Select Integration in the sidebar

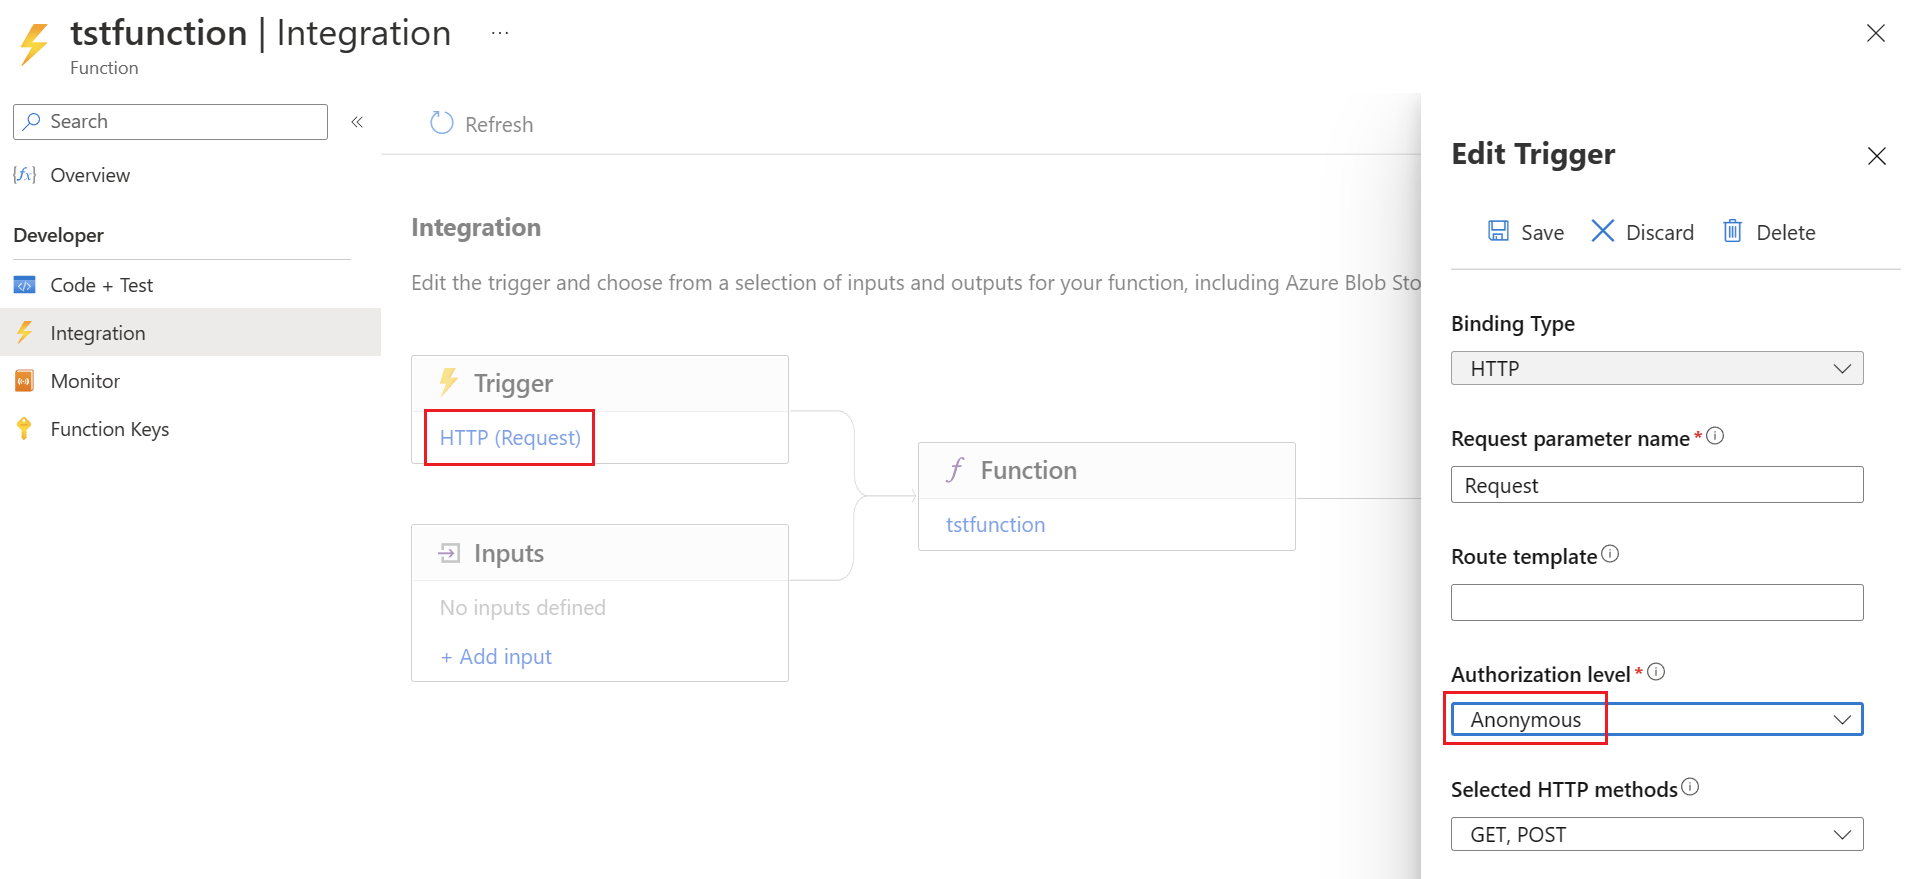click(x=190, y=333)
